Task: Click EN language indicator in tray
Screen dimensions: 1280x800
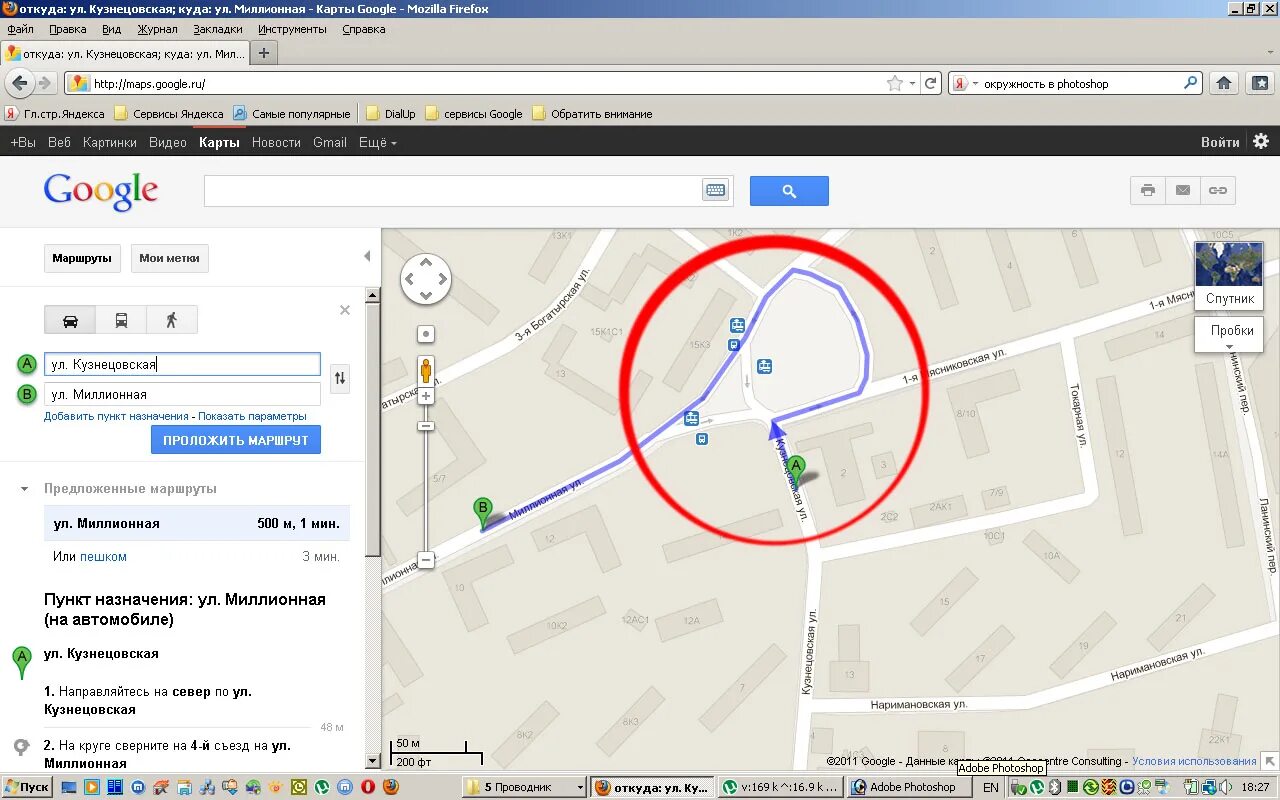Action: tap(991, 787)
